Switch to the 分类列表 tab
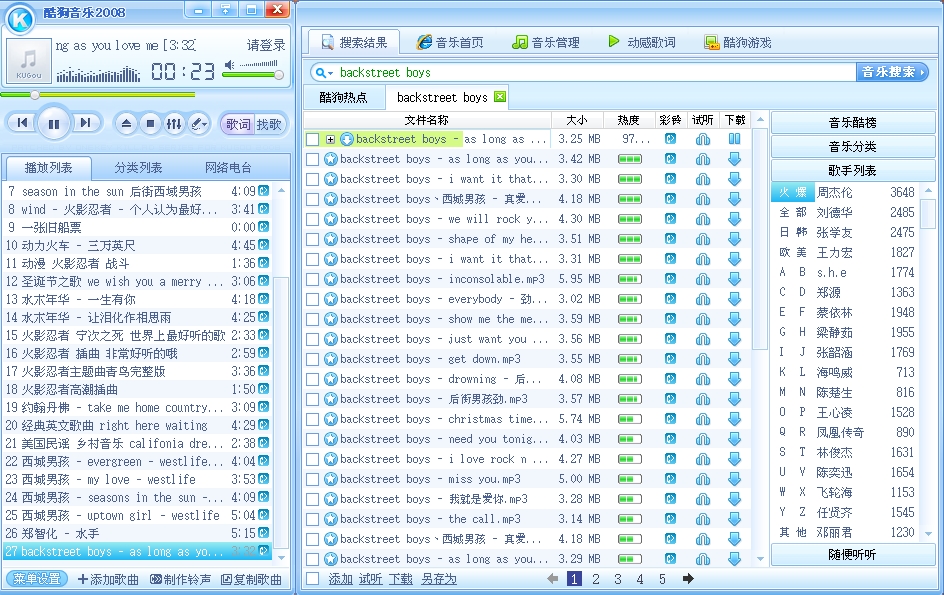 point(138,168)
